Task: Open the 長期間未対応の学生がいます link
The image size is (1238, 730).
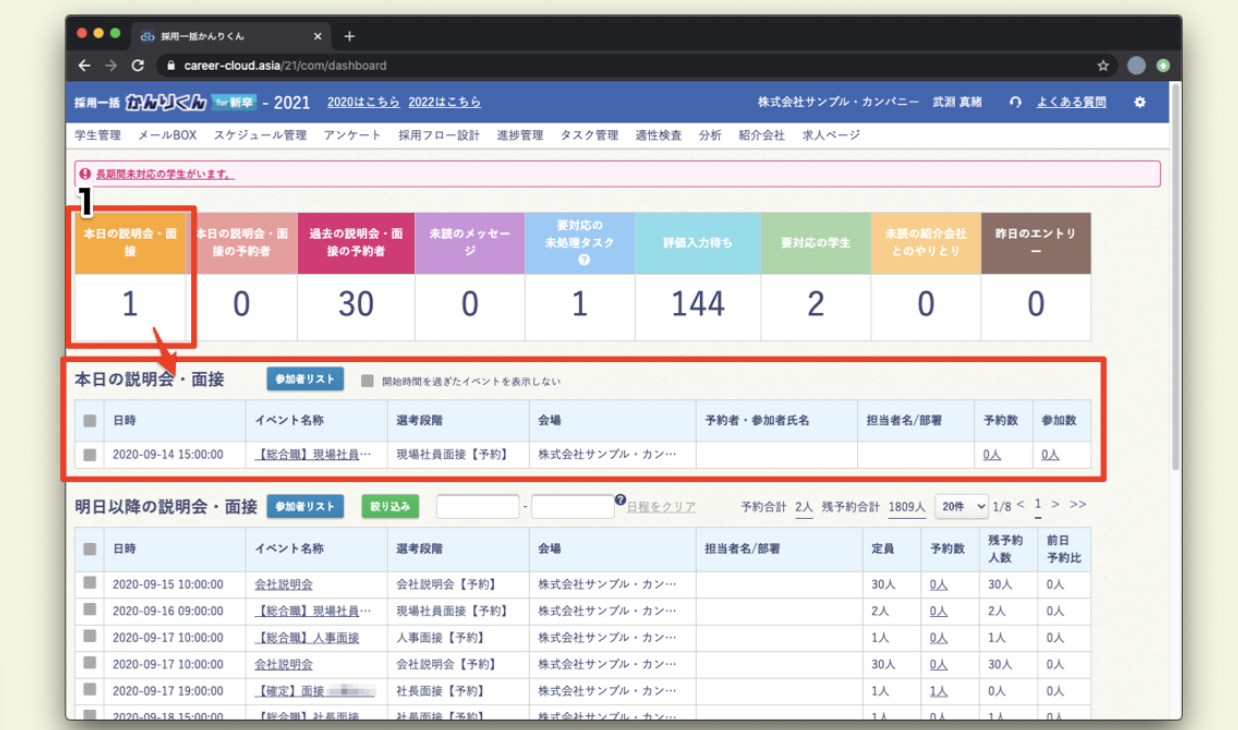Action: pos(165,174)
